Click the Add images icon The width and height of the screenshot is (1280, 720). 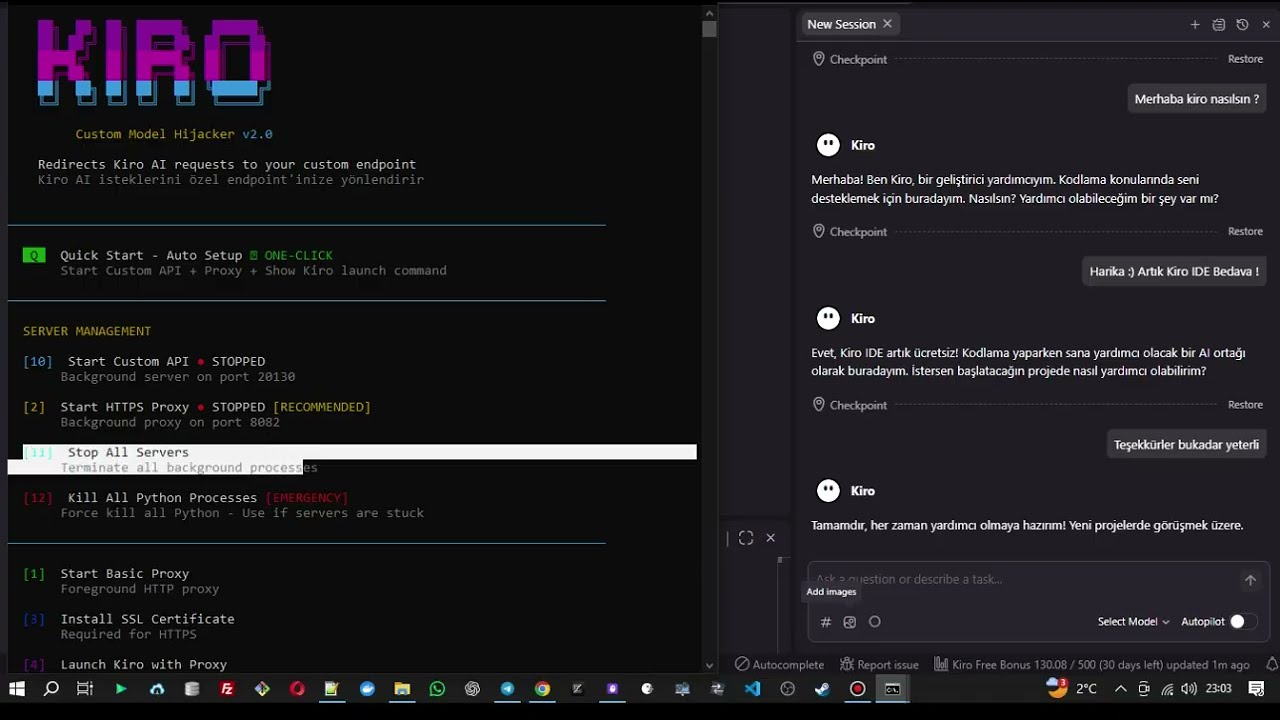[x=850, y=622]
